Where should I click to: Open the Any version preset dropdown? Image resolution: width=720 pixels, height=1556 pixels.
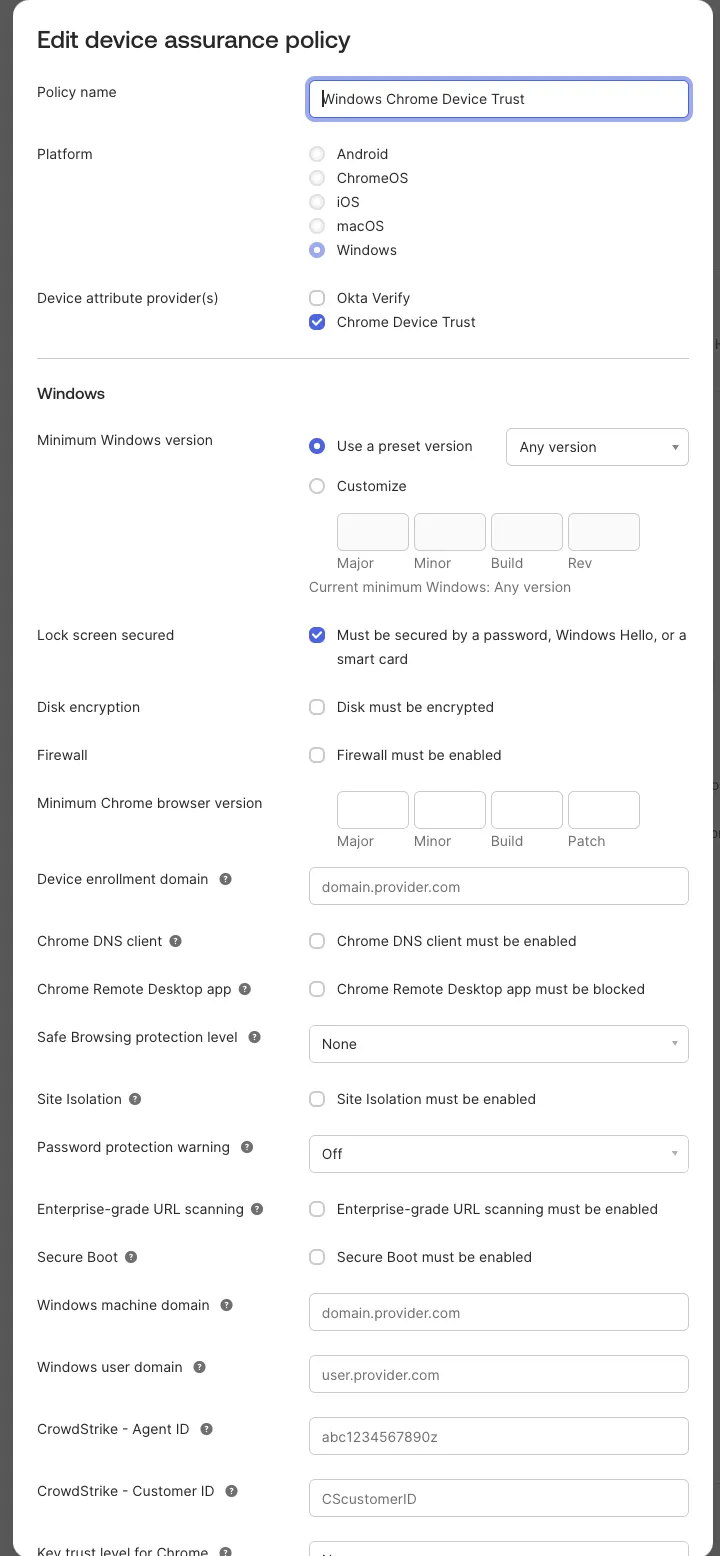coord(597,447)
